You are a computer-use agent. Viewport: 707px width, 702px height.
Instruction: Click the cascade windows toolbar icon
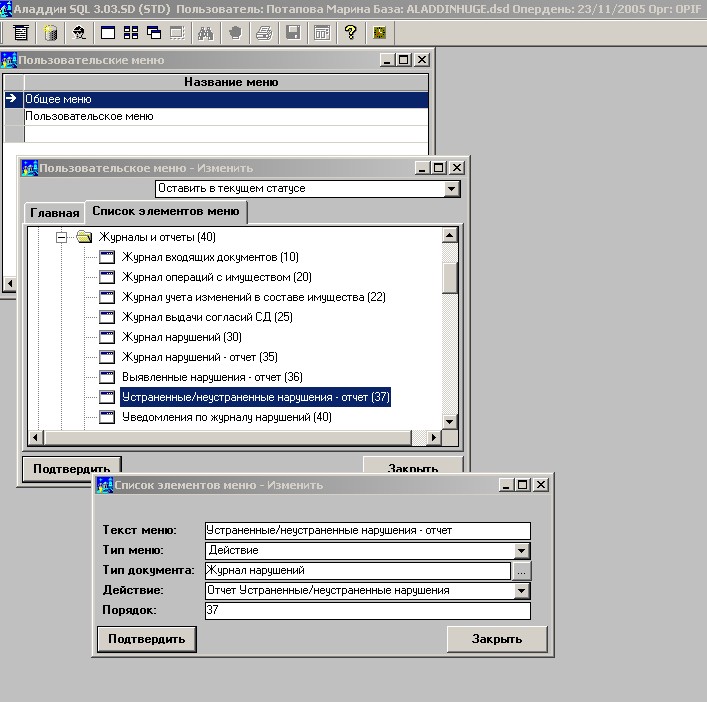click(x=154, y=33)
